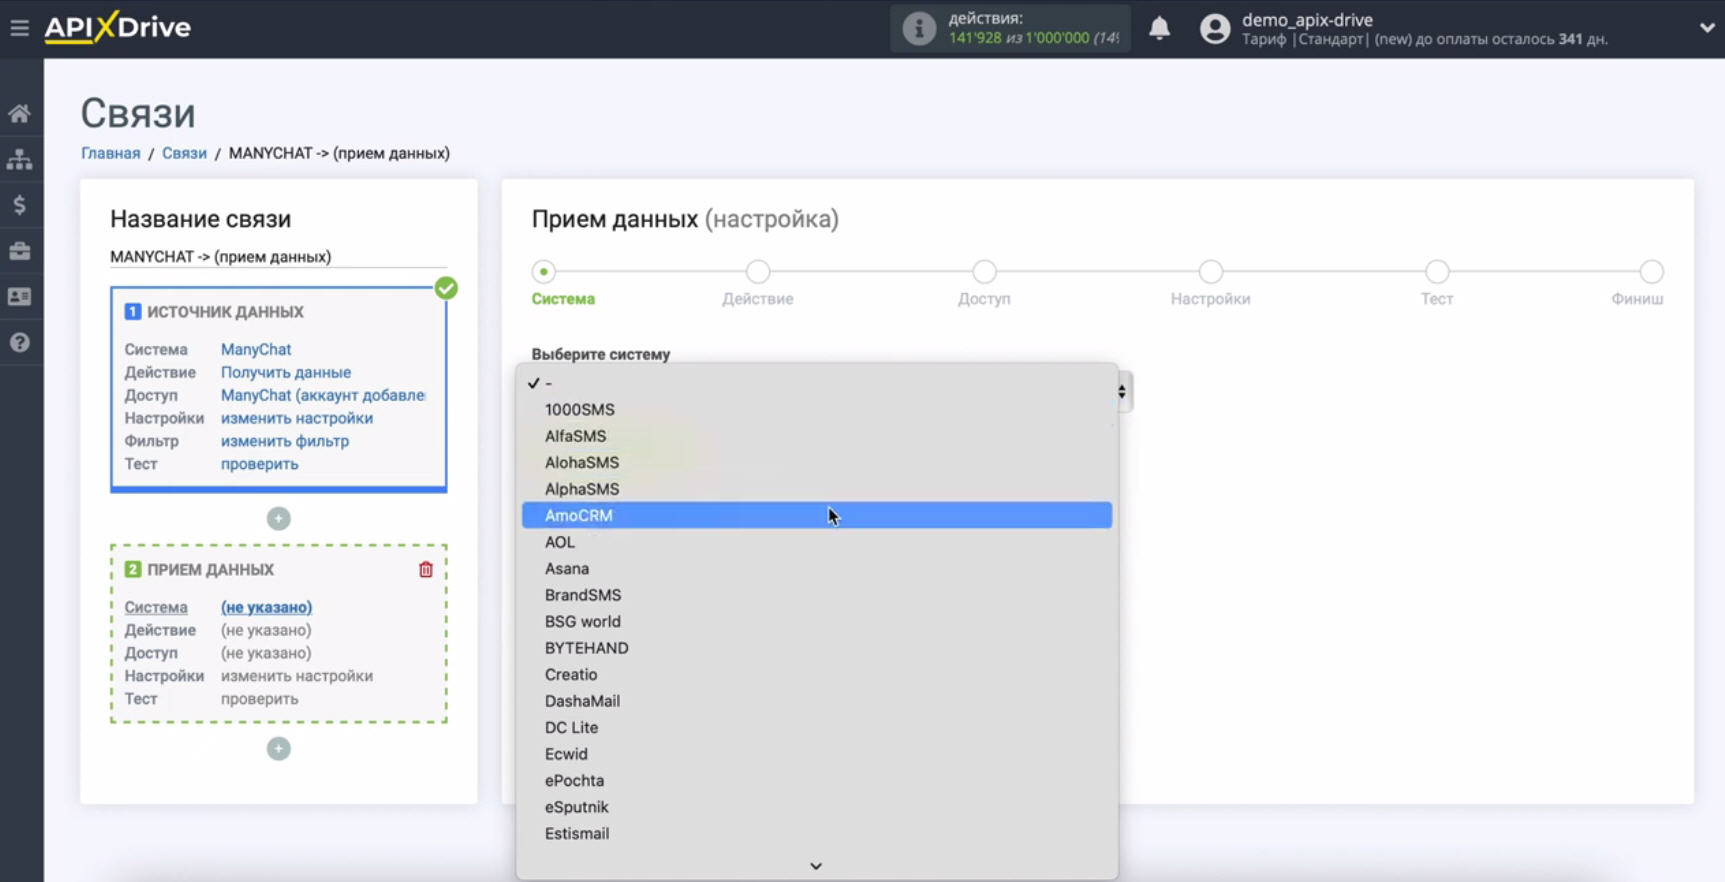Open the ManyChat system link
Screen dimensions: 1725x882
pos(256,349)
